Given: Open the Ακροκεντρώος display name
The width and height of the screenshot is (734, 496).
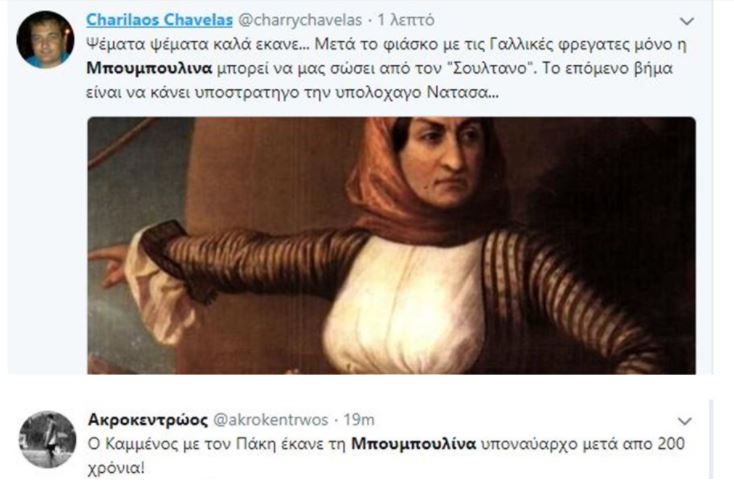Looking at the screenshot, I should tap(148, 420).
